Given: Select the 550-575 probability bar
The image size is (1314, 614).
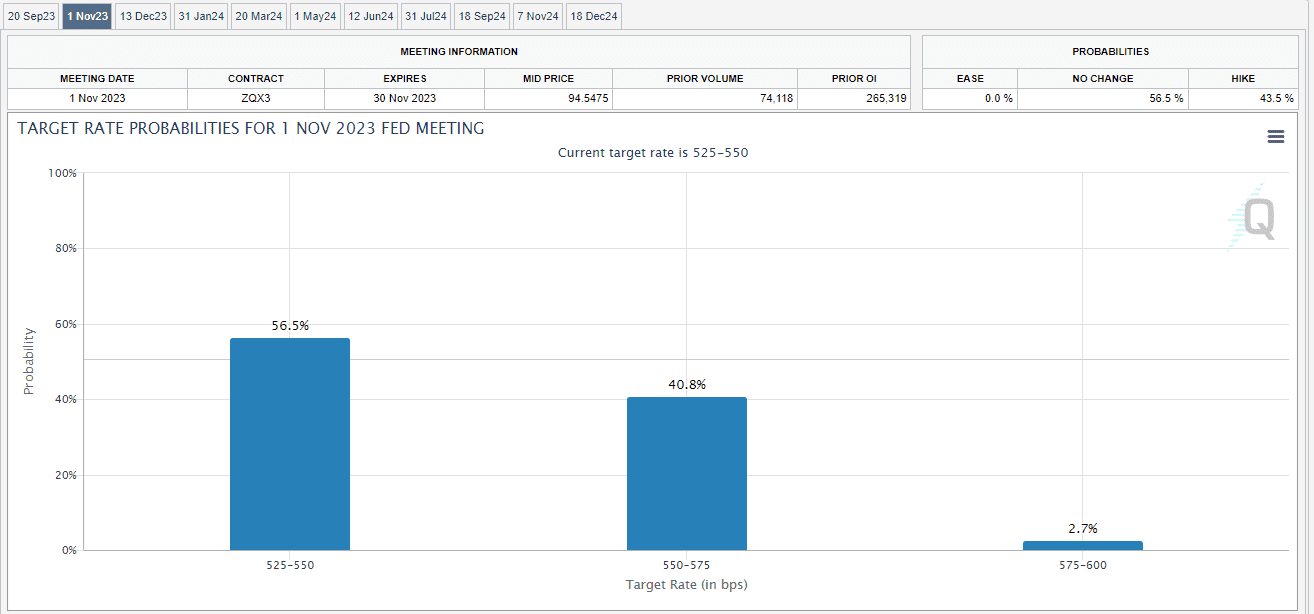Looking at the screenshot, I should pos(687,473).
